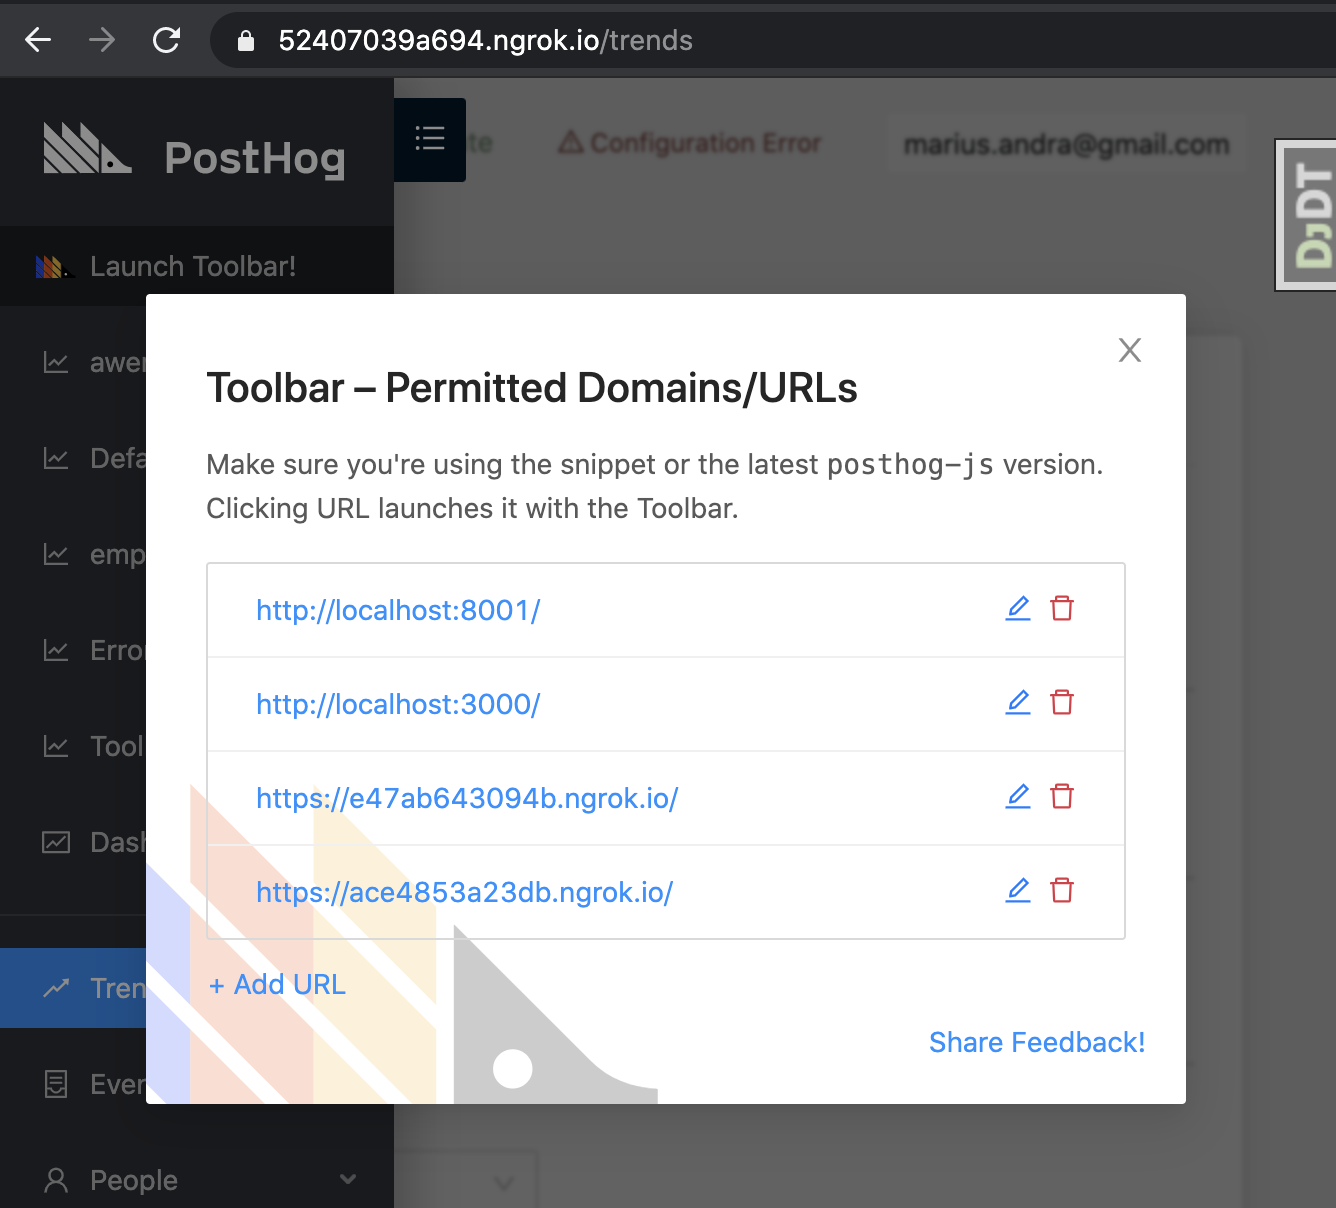Reload the current page
This screenshot has width=1336, height=1208.
pos(166,40)
